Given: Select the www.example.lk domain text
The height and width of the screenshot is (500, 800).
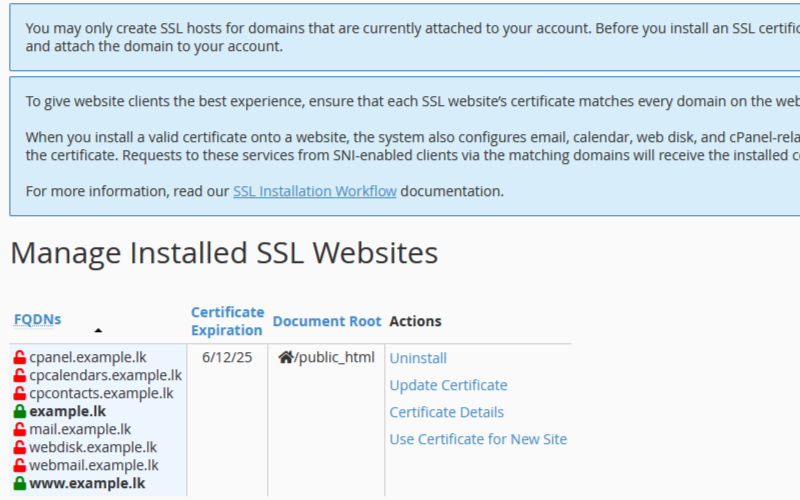Looking at the screenshot, I should [87, 483].
